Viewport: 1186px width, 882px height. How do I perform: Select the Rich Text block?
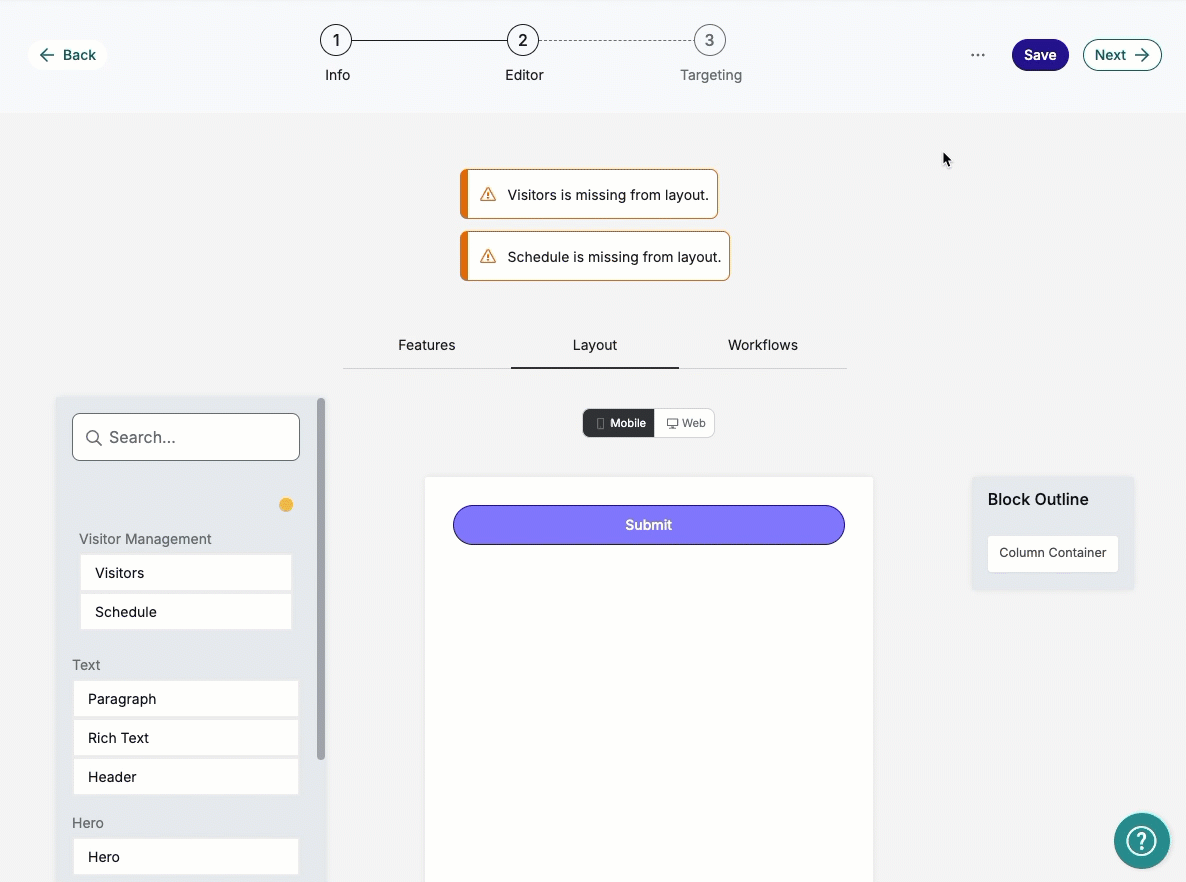[x=186, y=738]
